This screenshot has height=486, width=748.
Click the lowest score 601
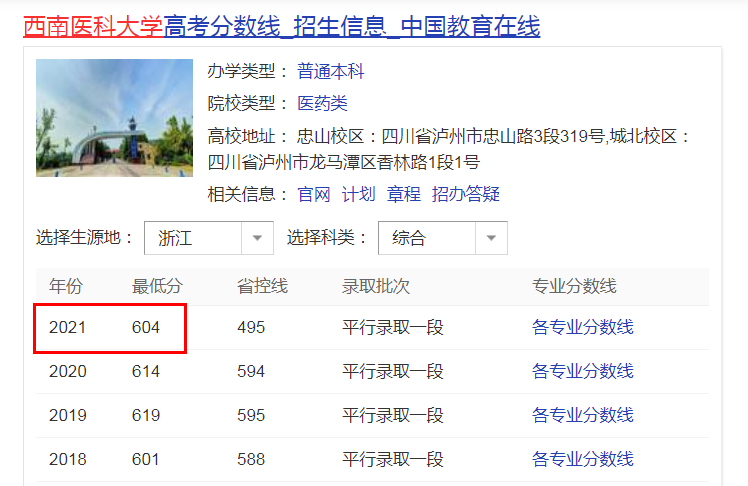point(145,459)
